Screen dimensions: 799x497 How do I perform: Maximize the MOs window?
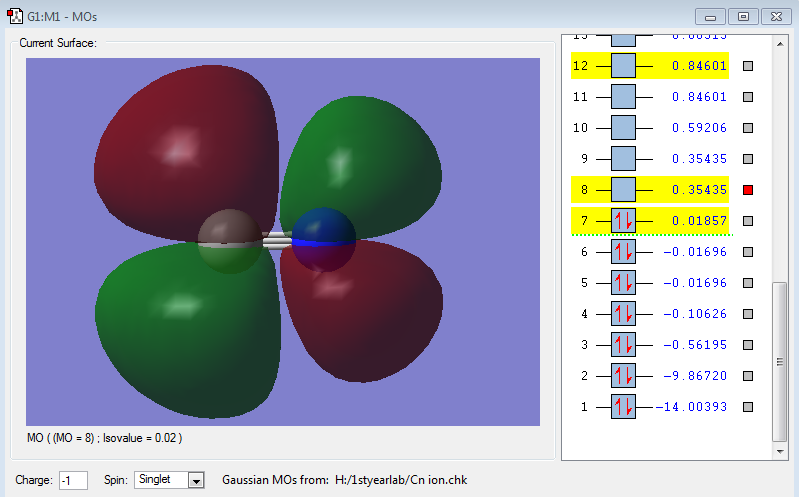(x=743, y=17)
